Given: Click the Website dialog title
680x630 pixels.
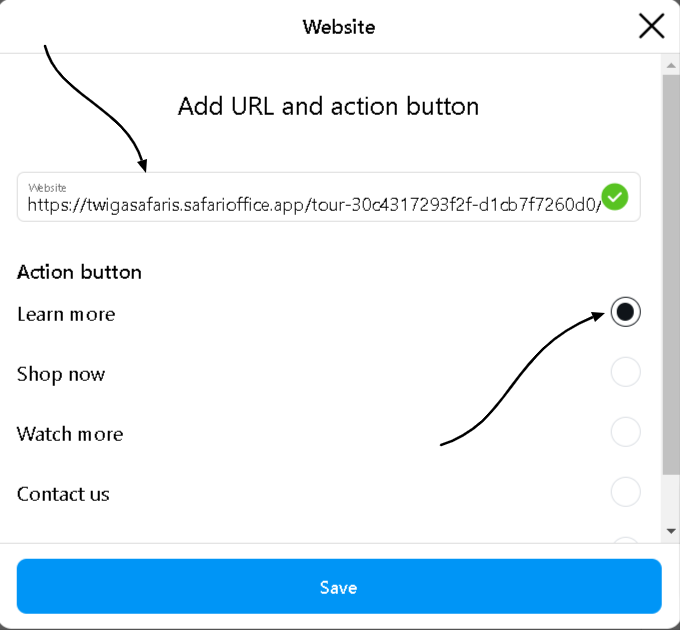Looking at the screenshot, I should (x=339, y=27).
